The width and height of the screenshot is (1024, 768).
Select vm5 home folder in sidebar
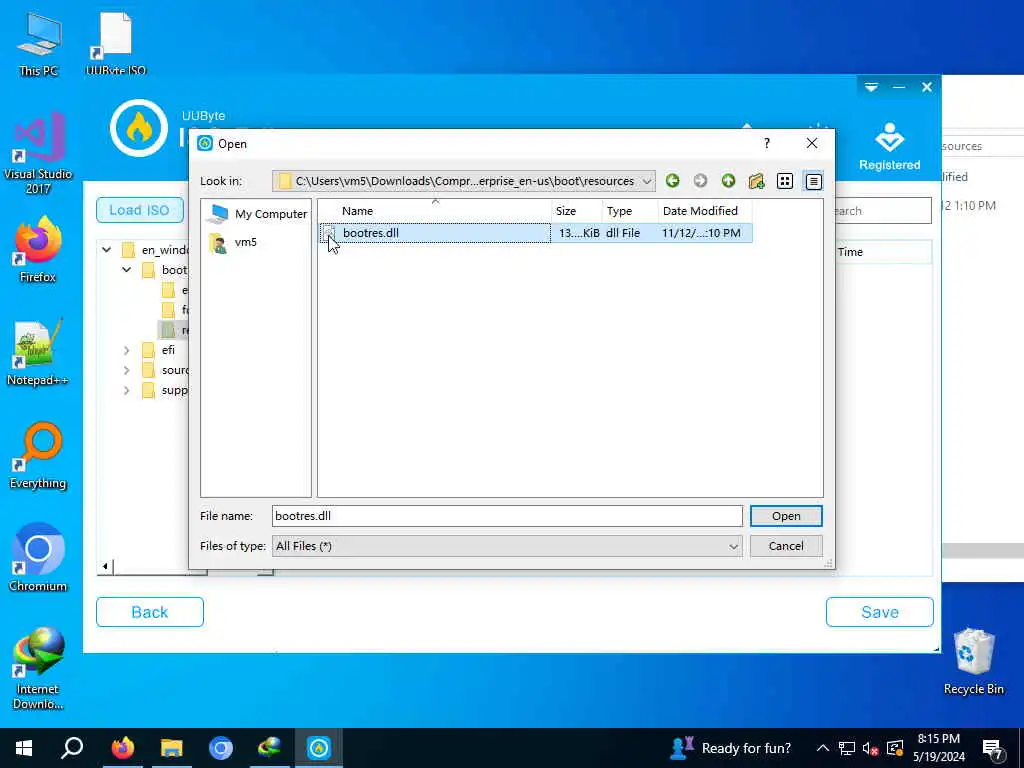pos(234,242)
